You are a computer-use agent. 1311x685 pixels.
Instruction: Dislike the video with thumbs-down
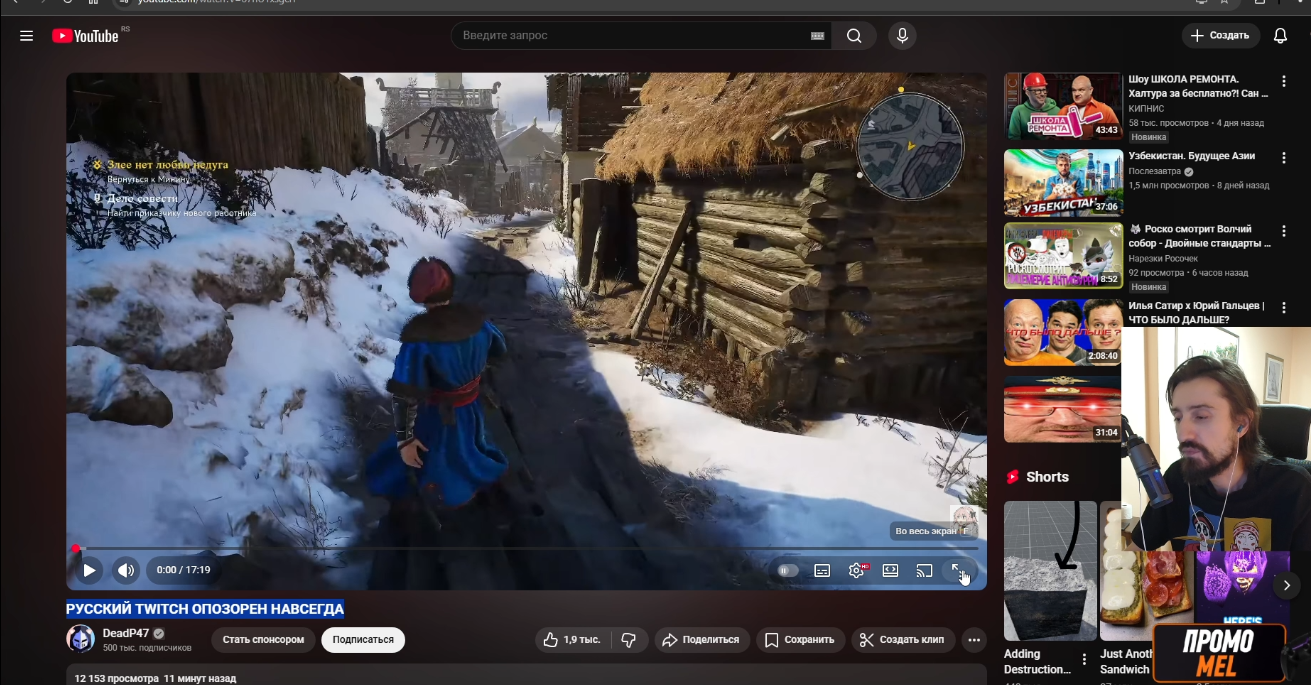[629, 640]
